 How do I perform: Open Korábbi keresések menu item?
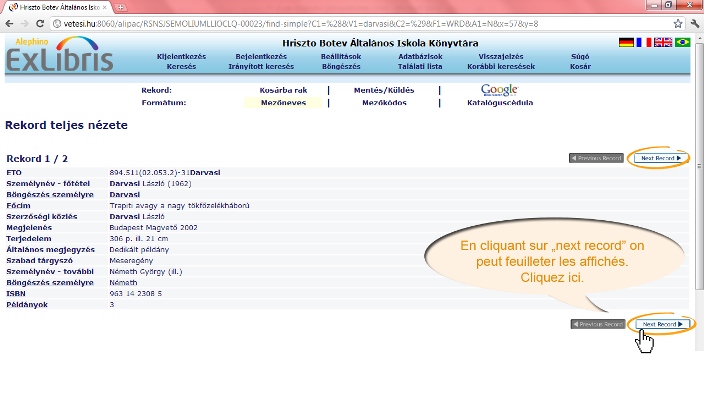pyautogui.click(x=501, y=66)
